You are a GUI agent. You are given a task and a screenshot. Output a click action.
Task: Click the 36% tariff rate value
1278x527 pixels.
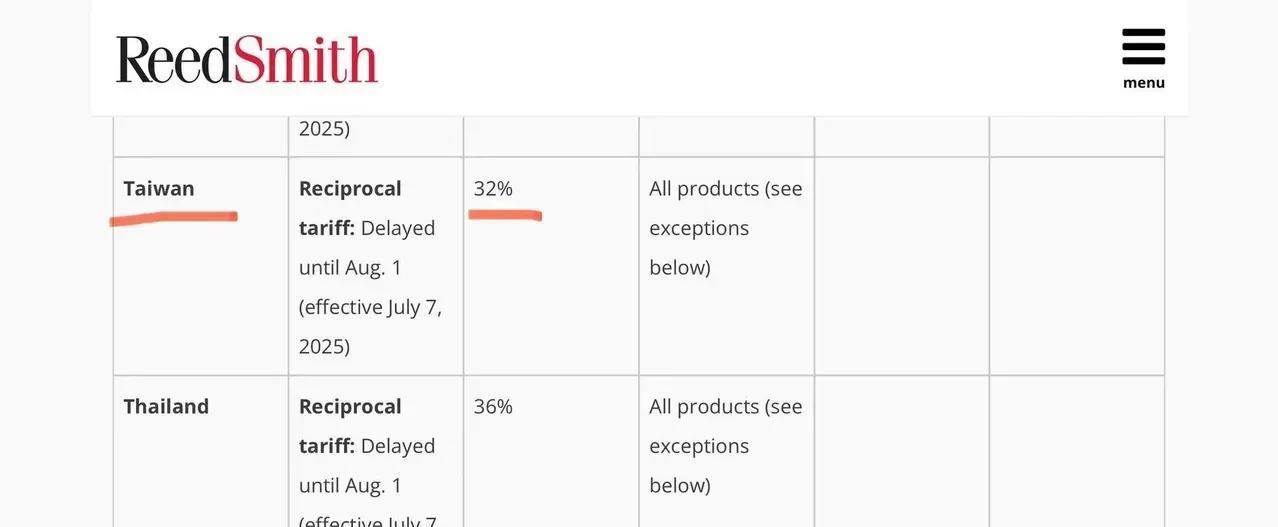(493, 406)
